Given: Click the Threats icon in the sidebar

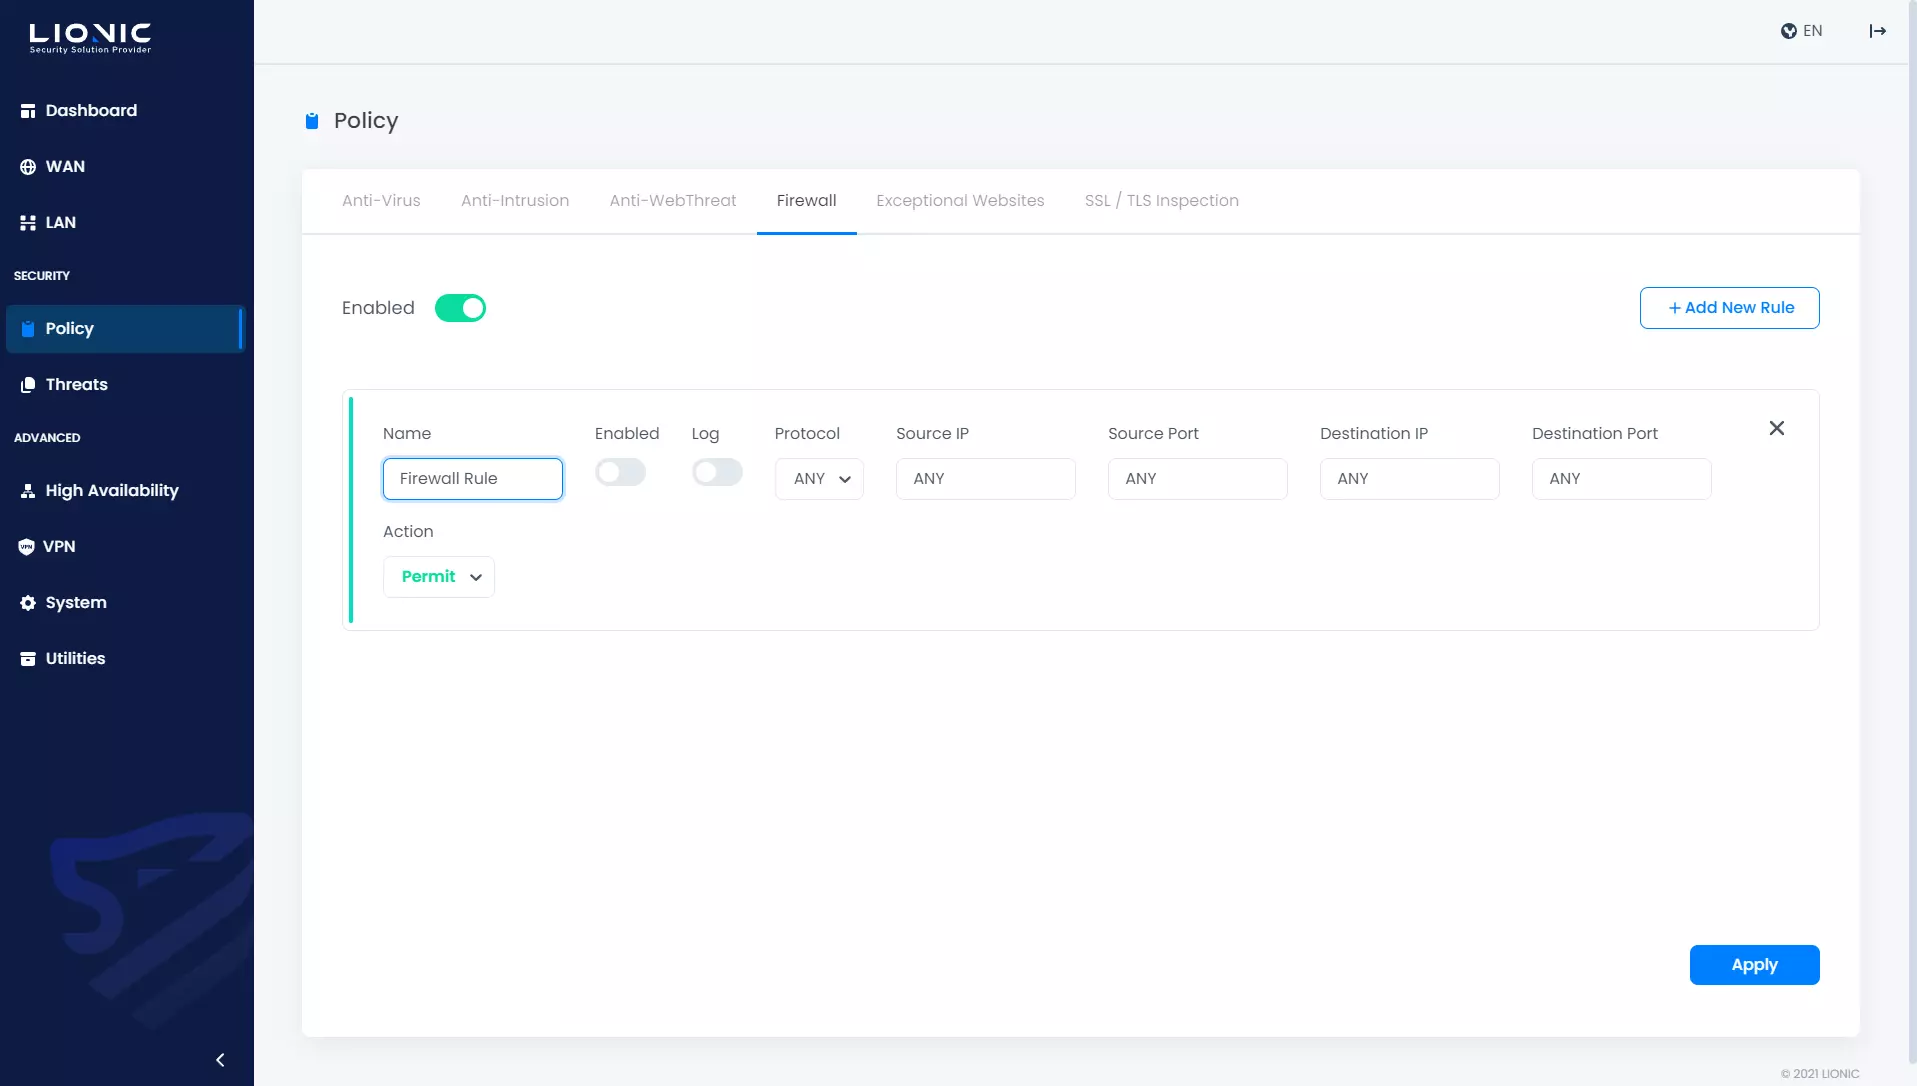Looking at the screenshot, I should coord(28,385).
